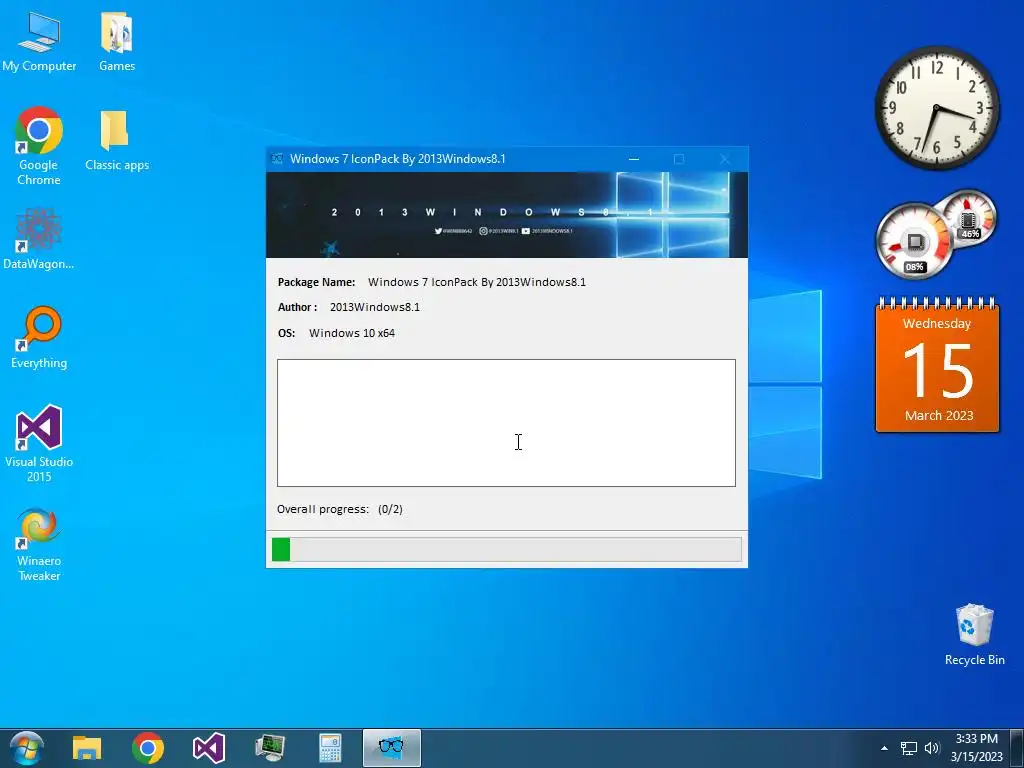
Task: Open Chrome from the taskbar
Action: coord(148,748)
